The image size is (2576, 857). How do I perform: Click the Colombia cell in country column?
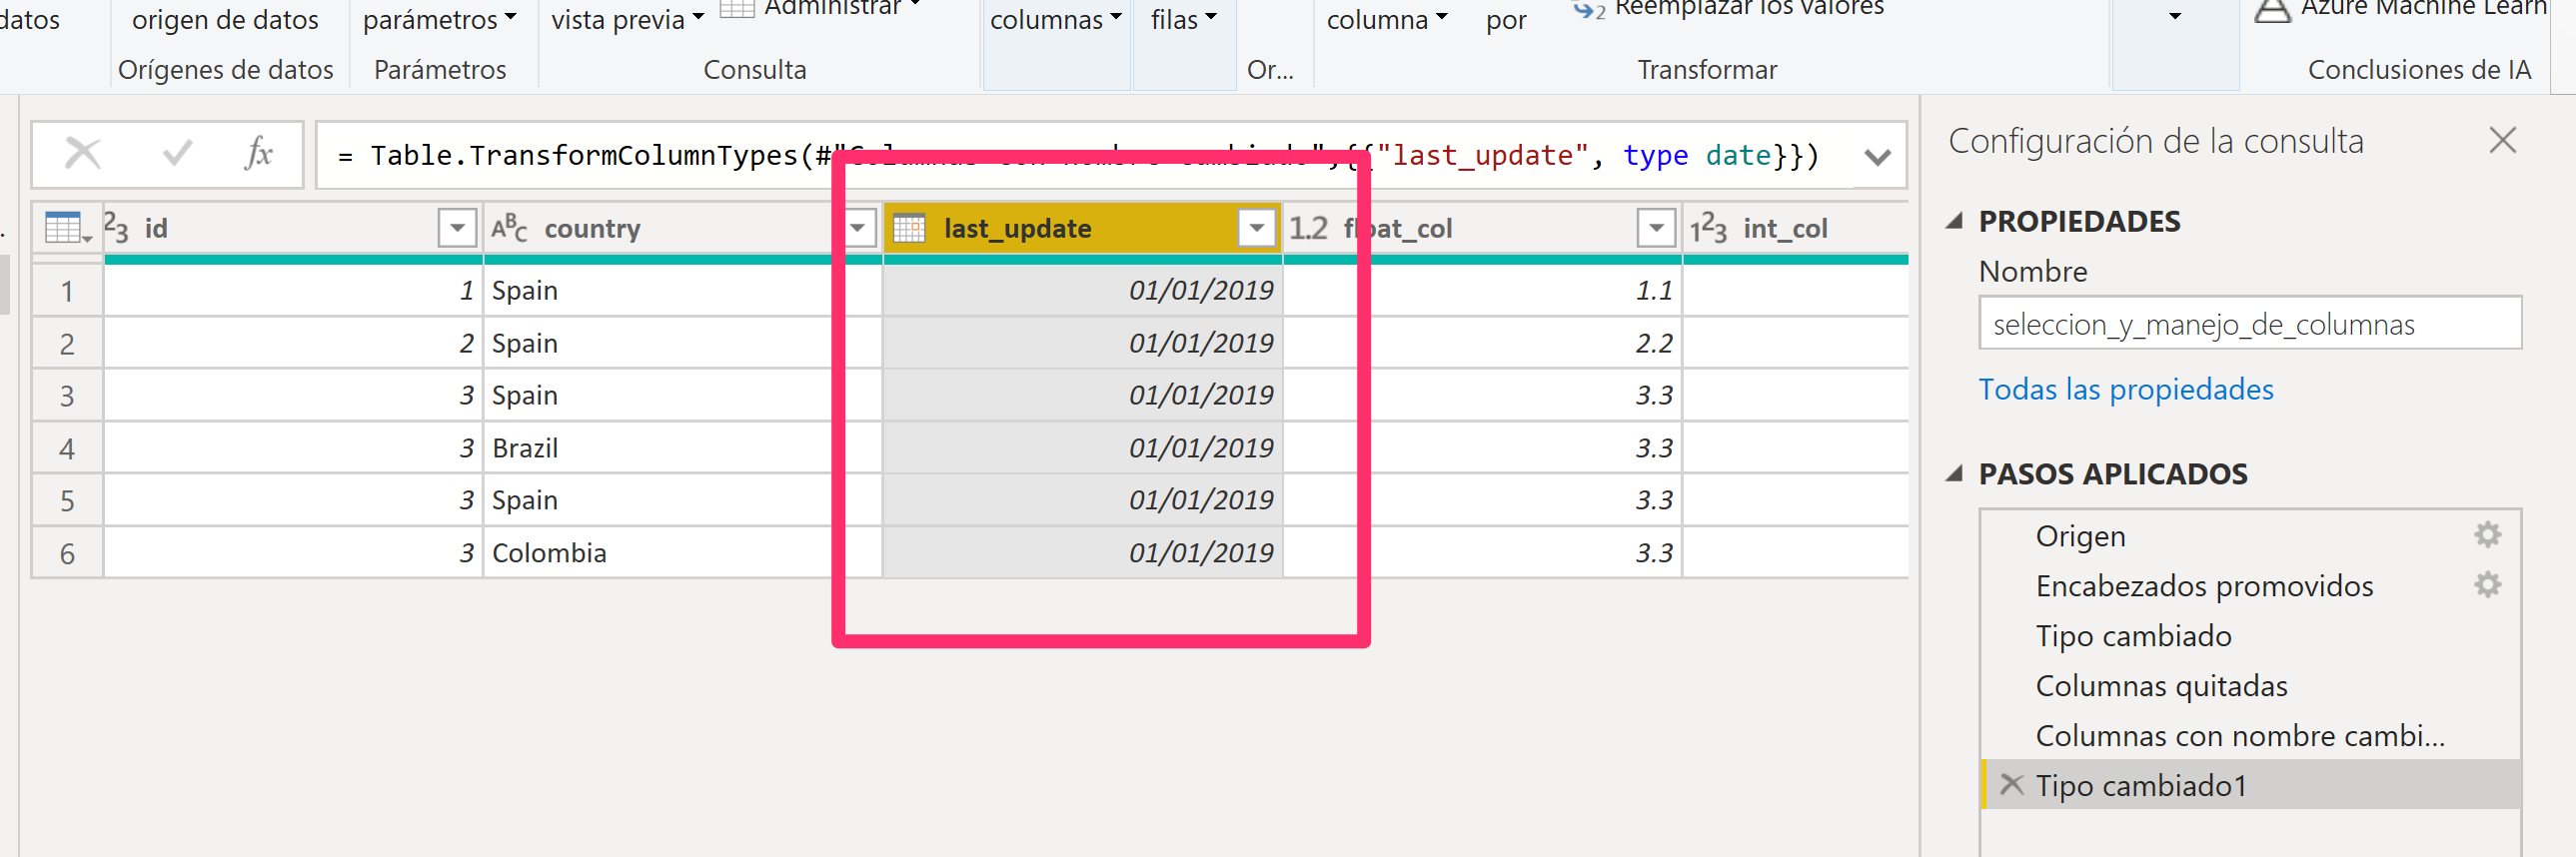[x=682, y=553]
